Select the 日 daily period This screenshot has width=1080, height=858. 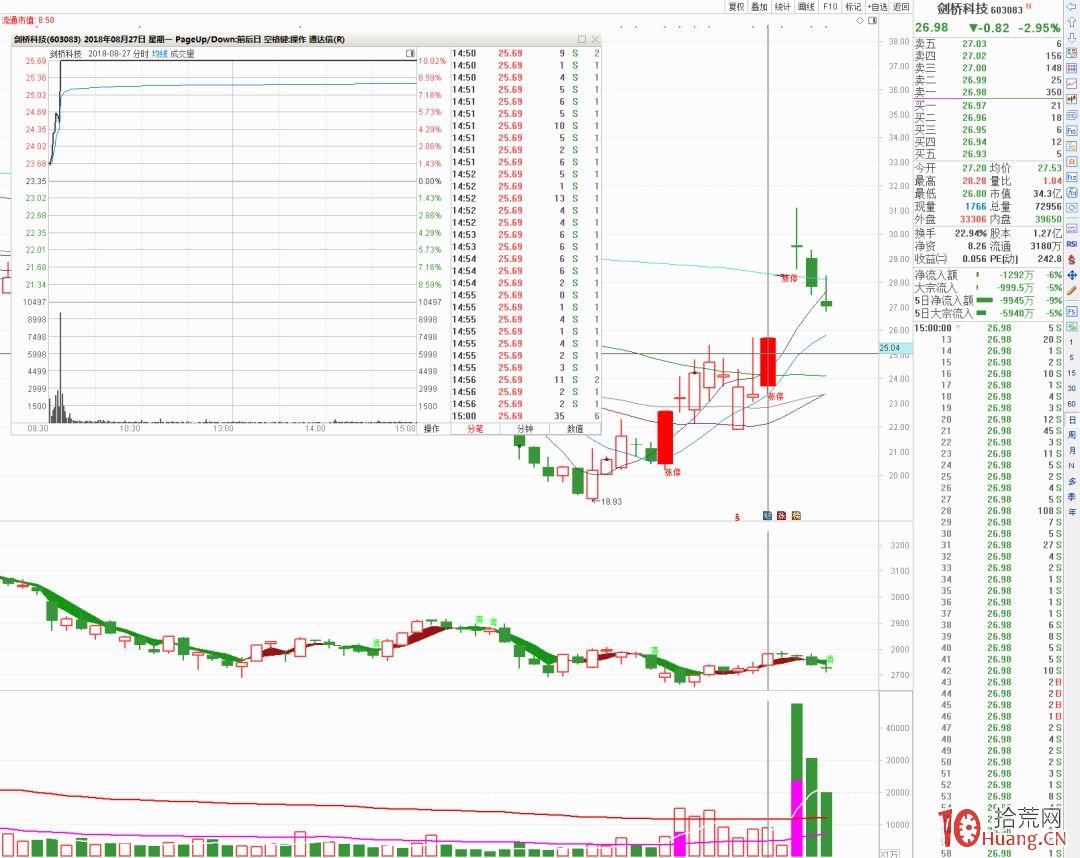[x=1072, y=419]
